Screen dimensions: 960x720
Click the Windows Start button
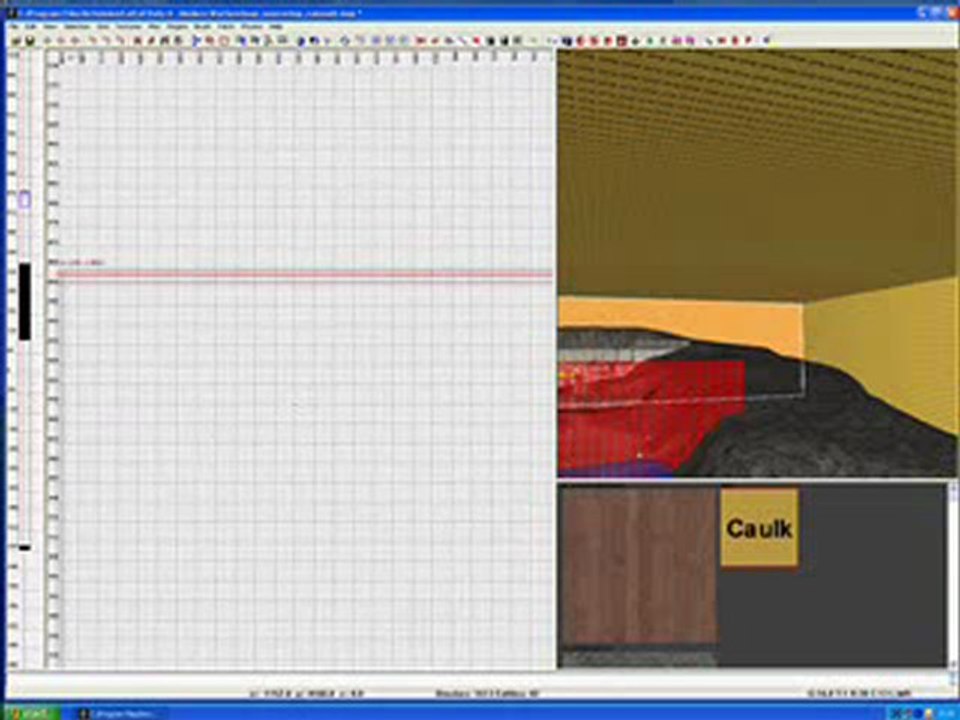click(x=31, y=713)
